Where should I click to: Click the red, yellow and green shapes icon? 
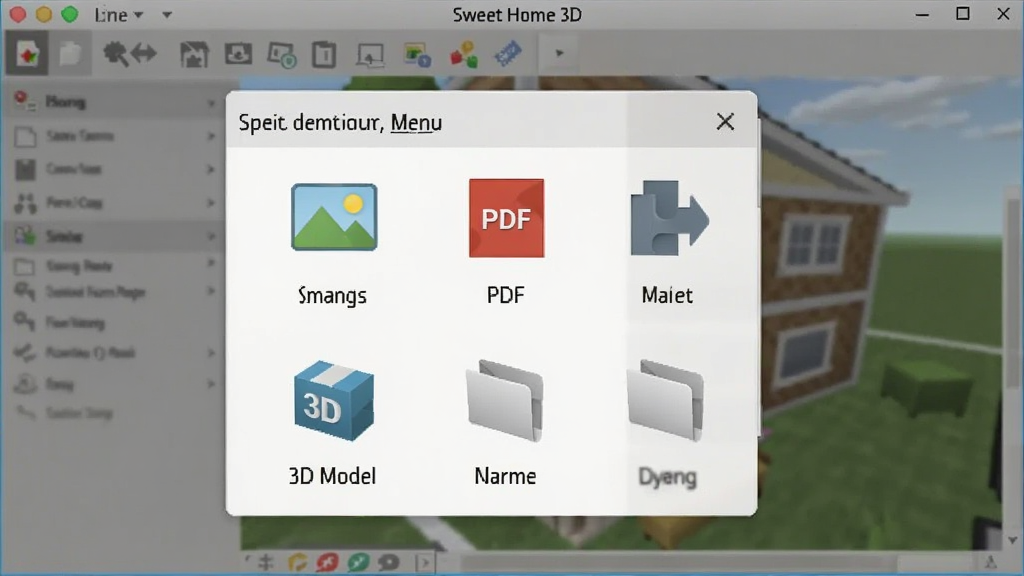point(464,55)
